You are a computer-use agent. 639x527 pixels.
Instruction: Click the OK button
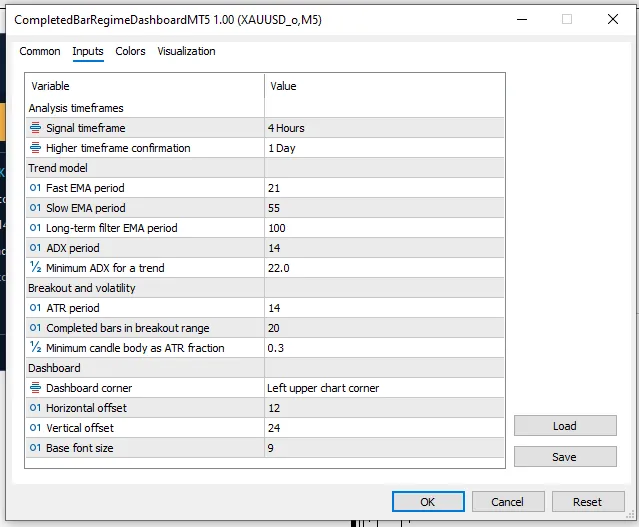point(428,502)
